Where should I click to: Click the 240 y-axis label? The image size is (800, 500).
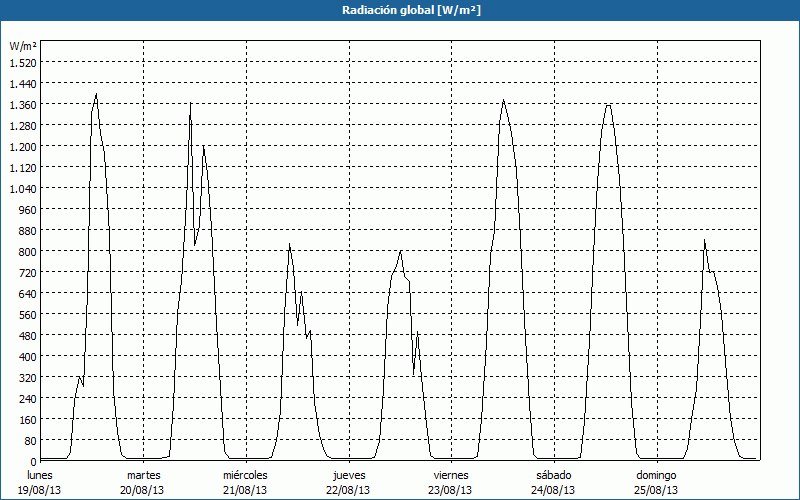click(28, 398)
